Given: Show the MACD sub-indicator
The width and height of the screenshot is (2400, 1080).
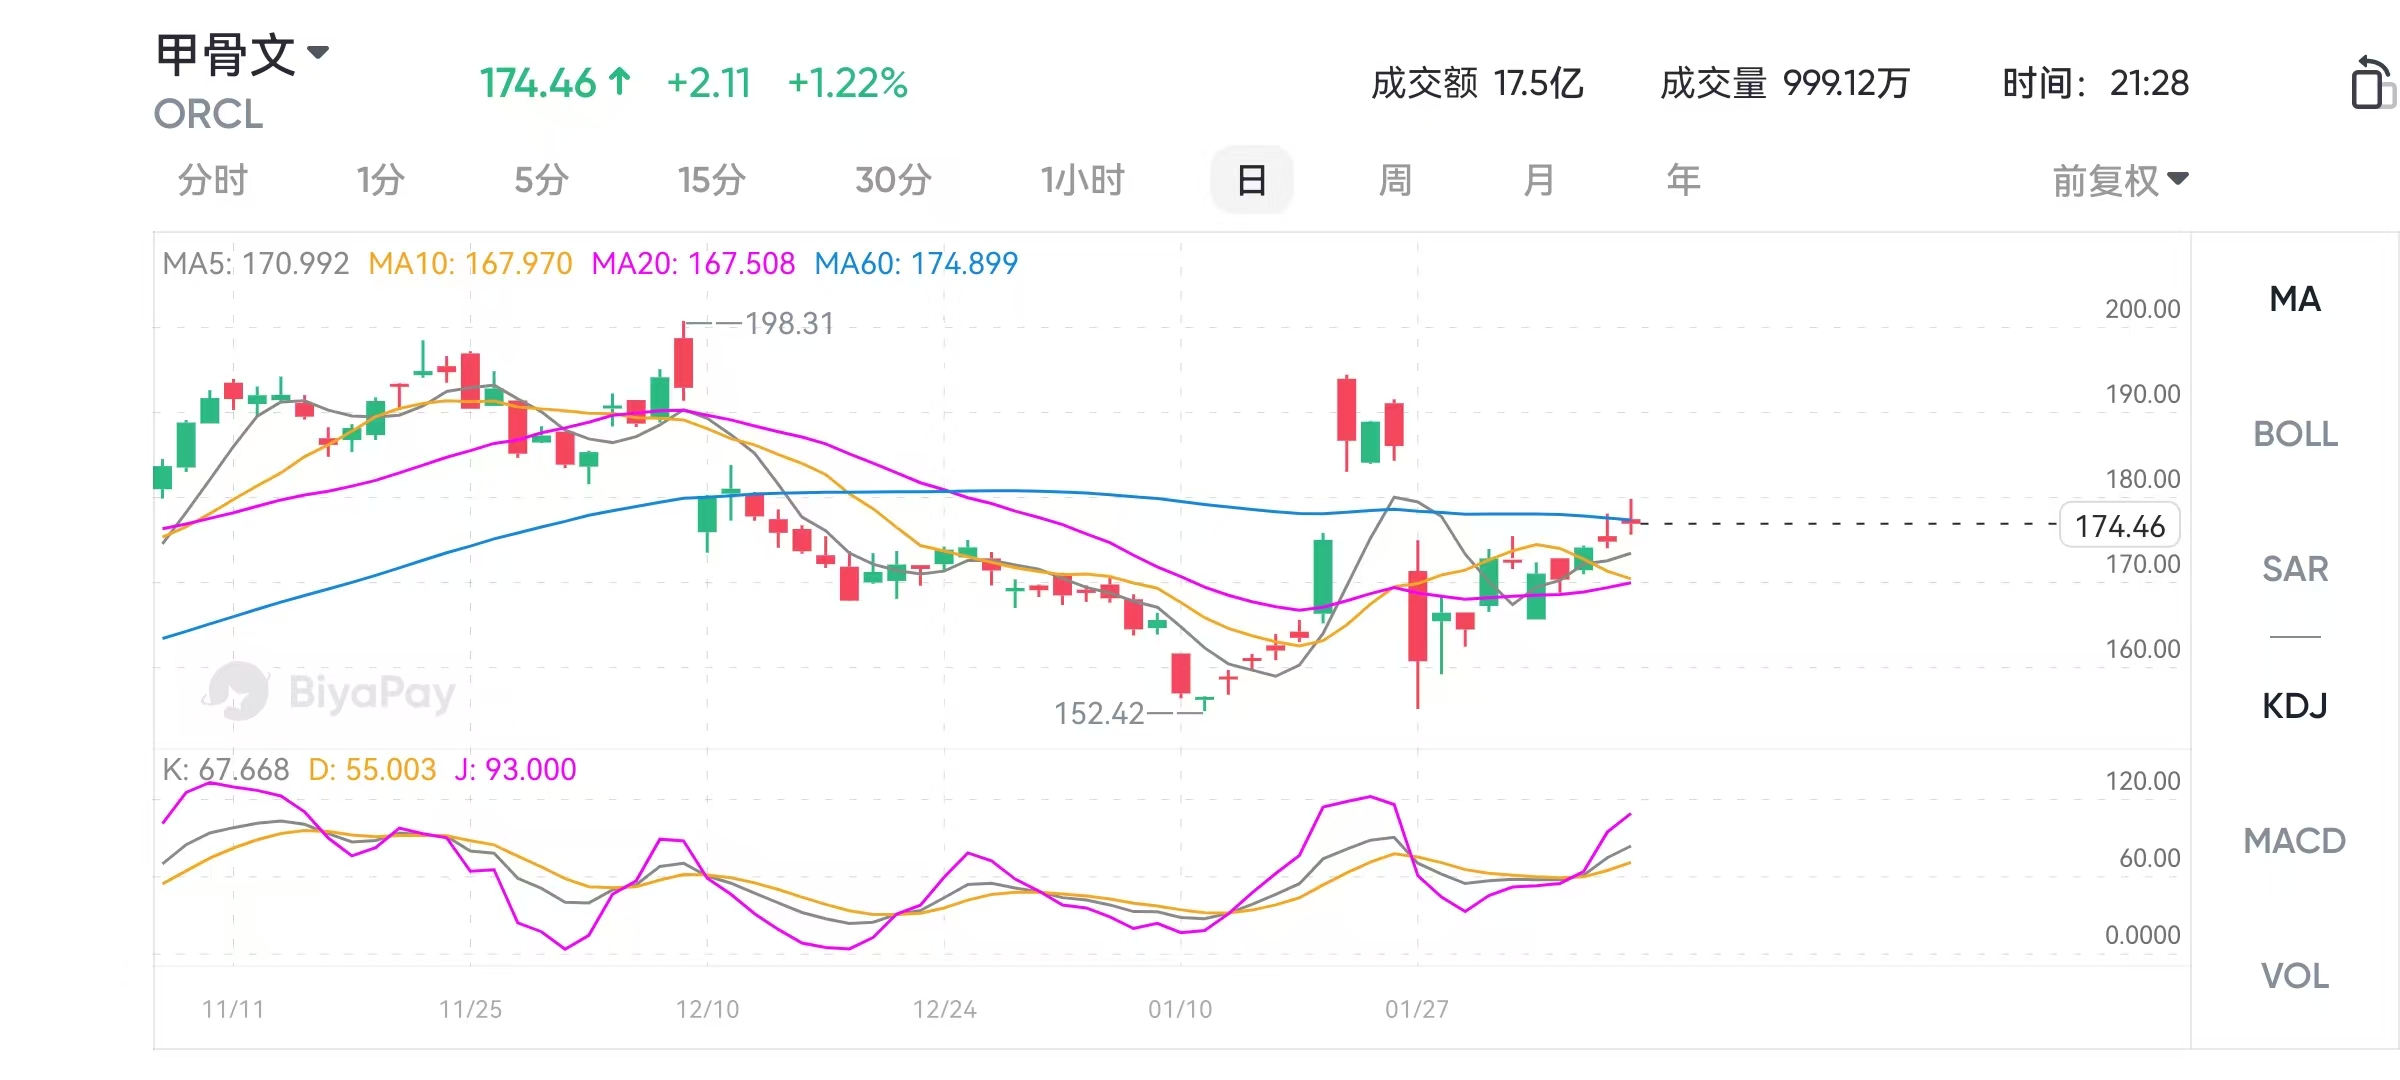Looking at the screenshot, I should click(2295, 841).
